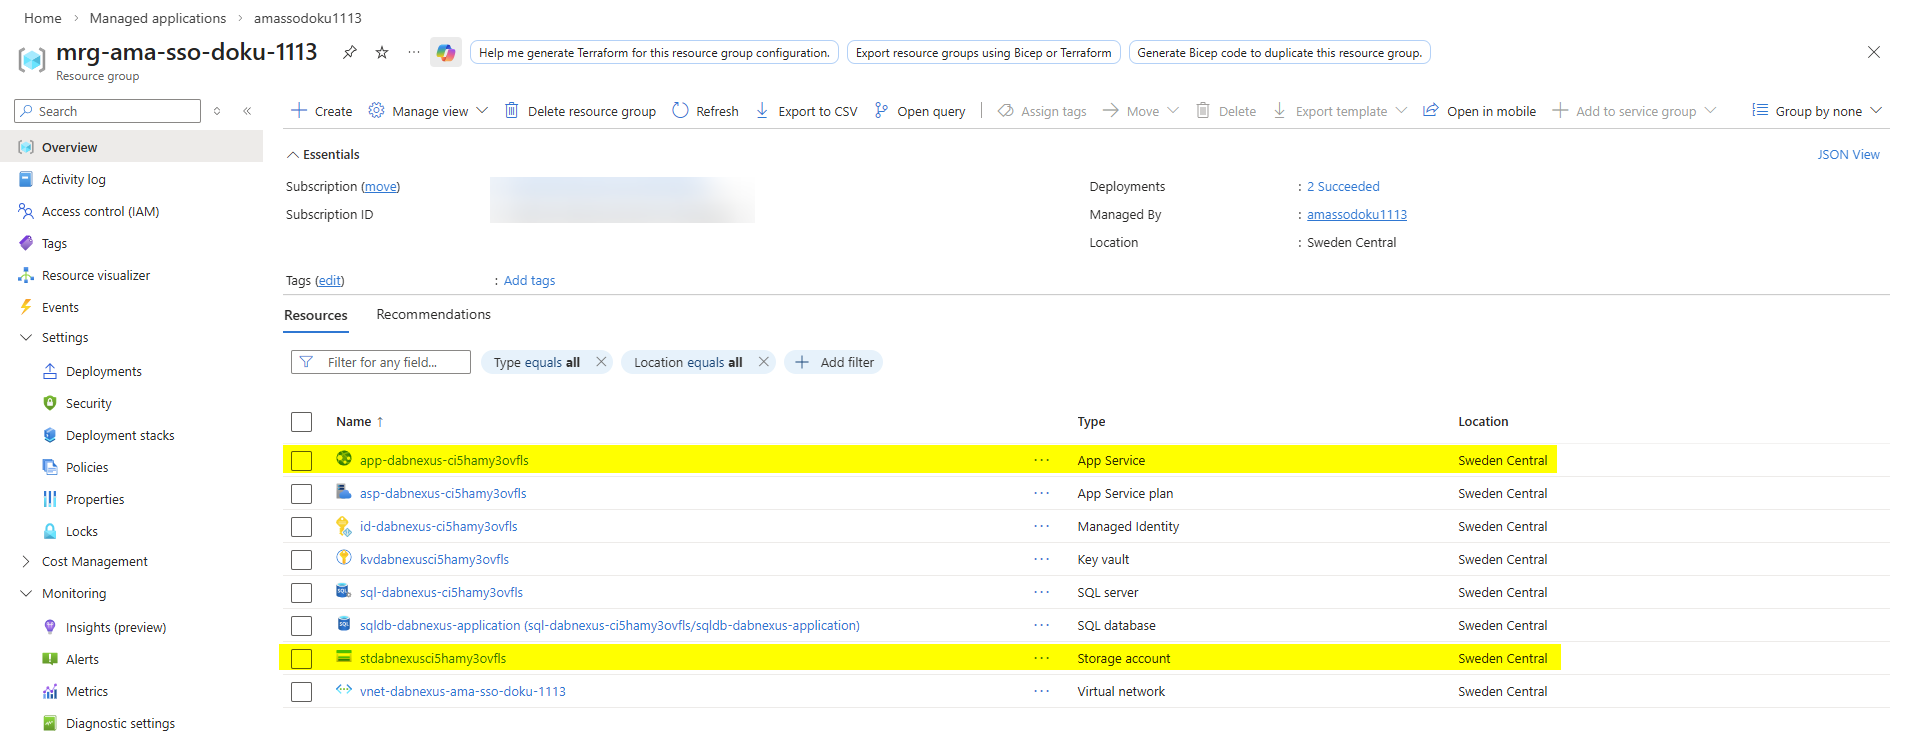Expand the Cost Management menu group
The height and width of the screenshot is (746, 1908).
tap(26, 562)
